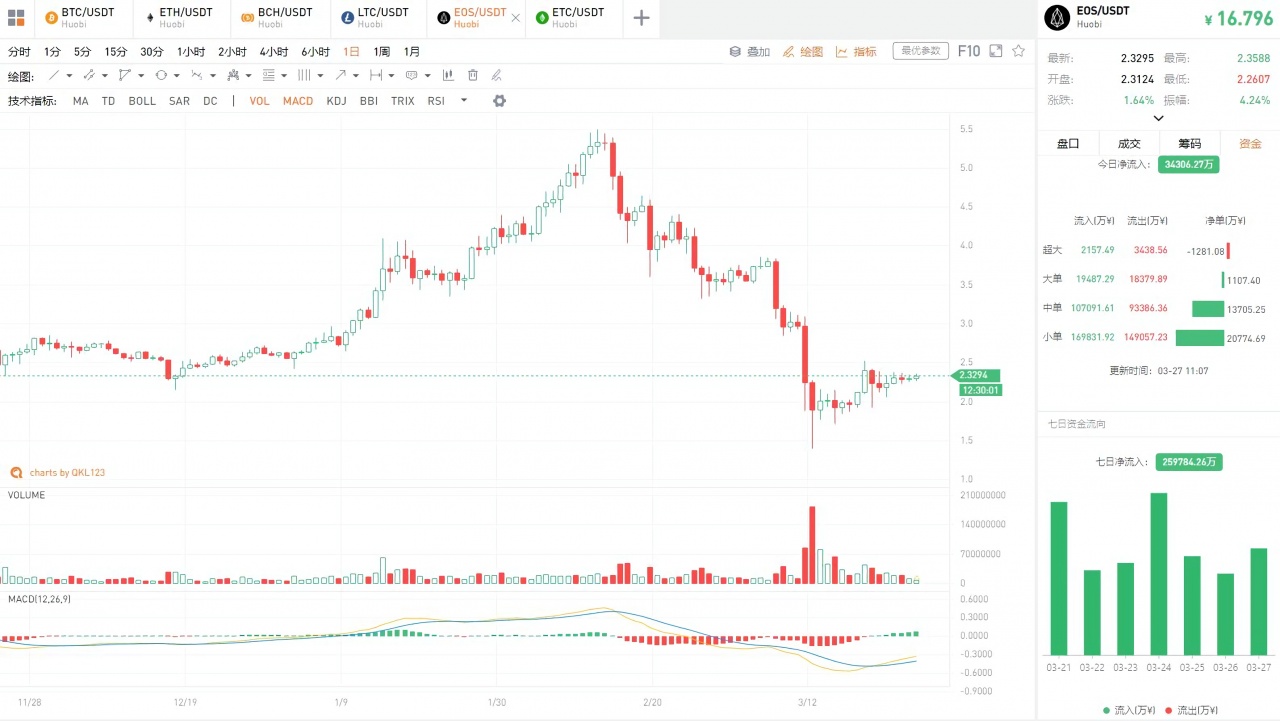Open indicator settings gear icon
1280x721 pixels.
coord(499,101)
